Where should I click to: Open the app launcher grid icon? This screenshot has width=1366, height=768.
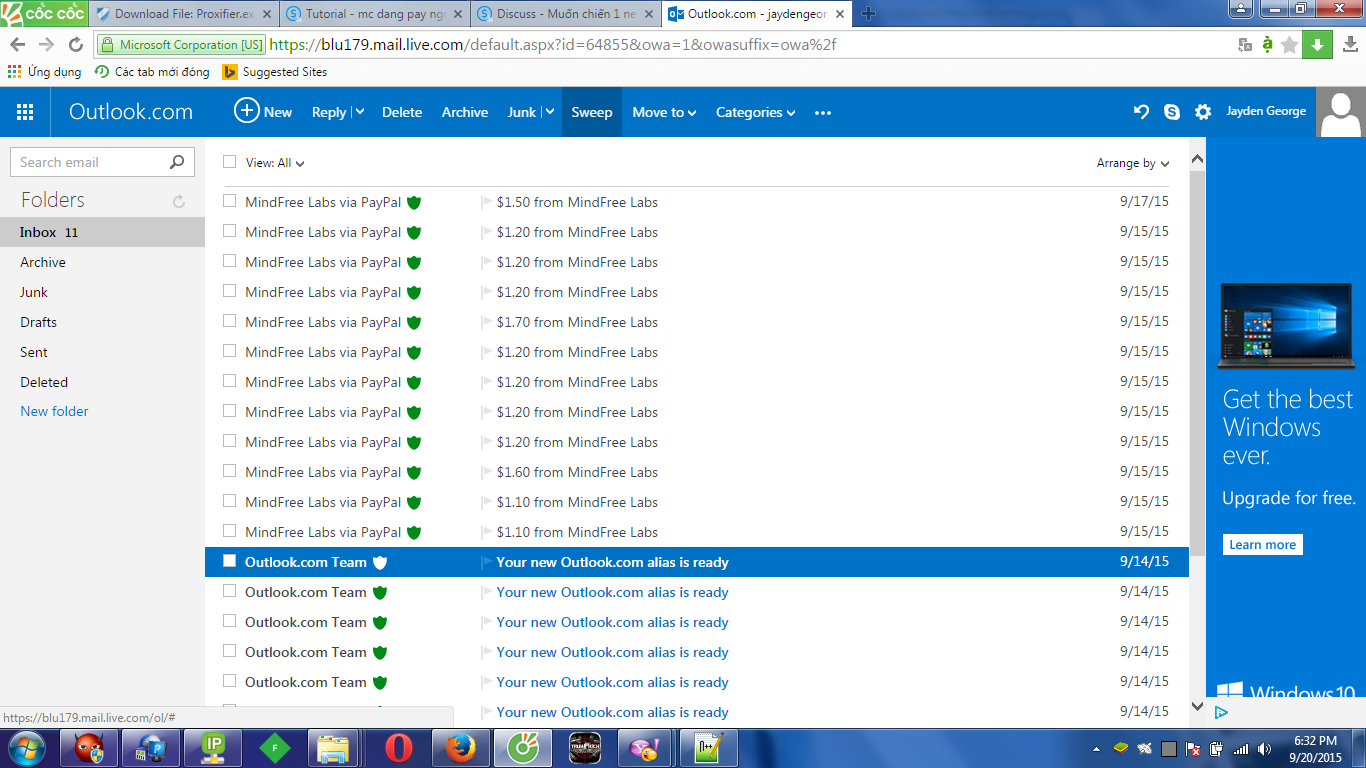(x=25, y=112)
